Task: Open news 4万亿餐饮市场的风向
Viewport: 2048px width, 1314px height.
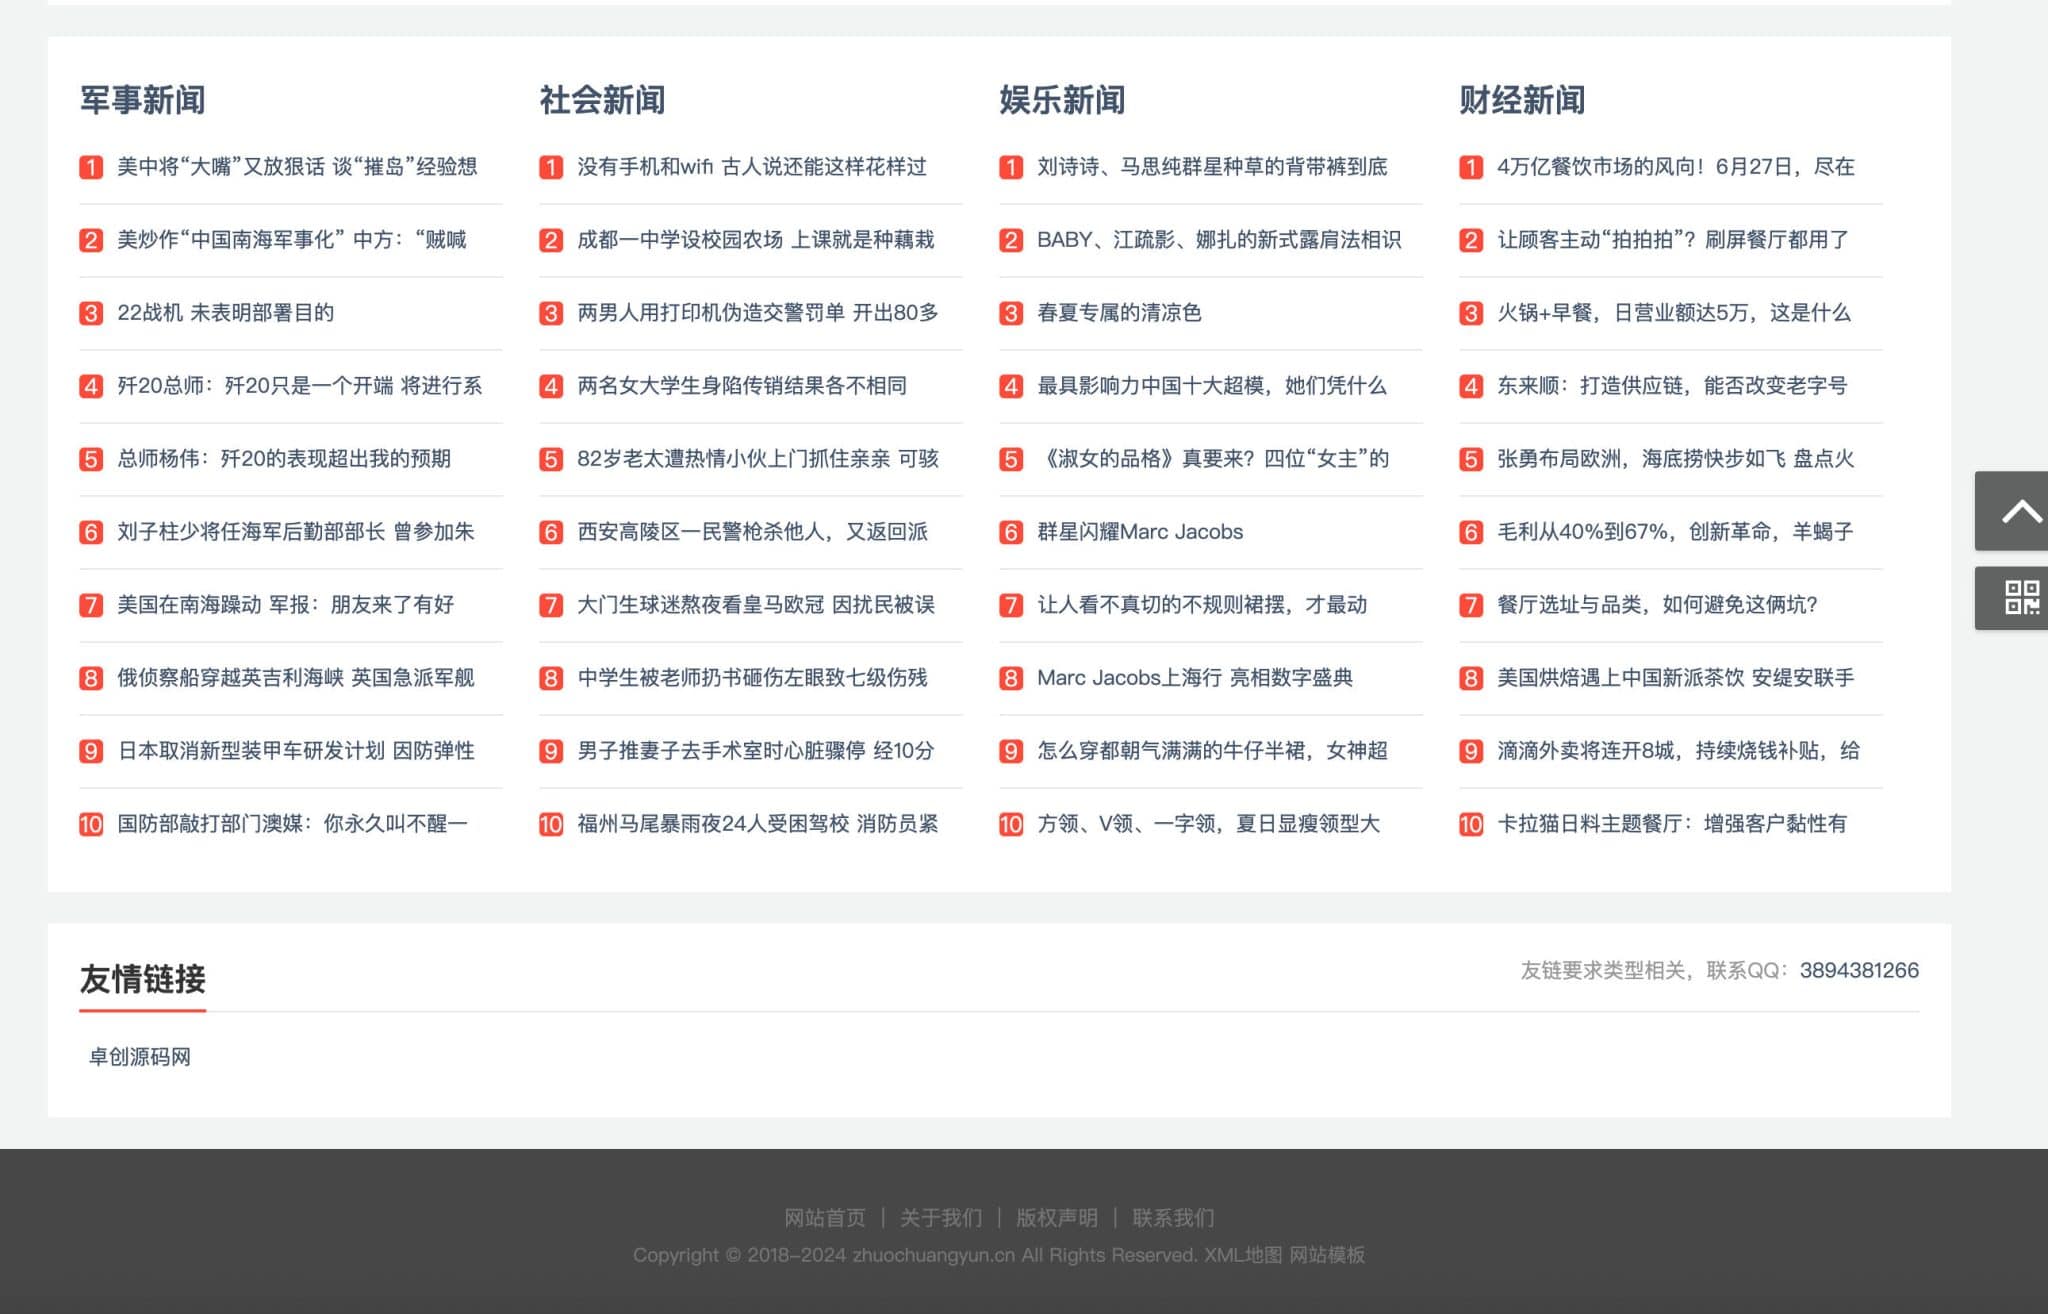Action: tap(1676, 167)
